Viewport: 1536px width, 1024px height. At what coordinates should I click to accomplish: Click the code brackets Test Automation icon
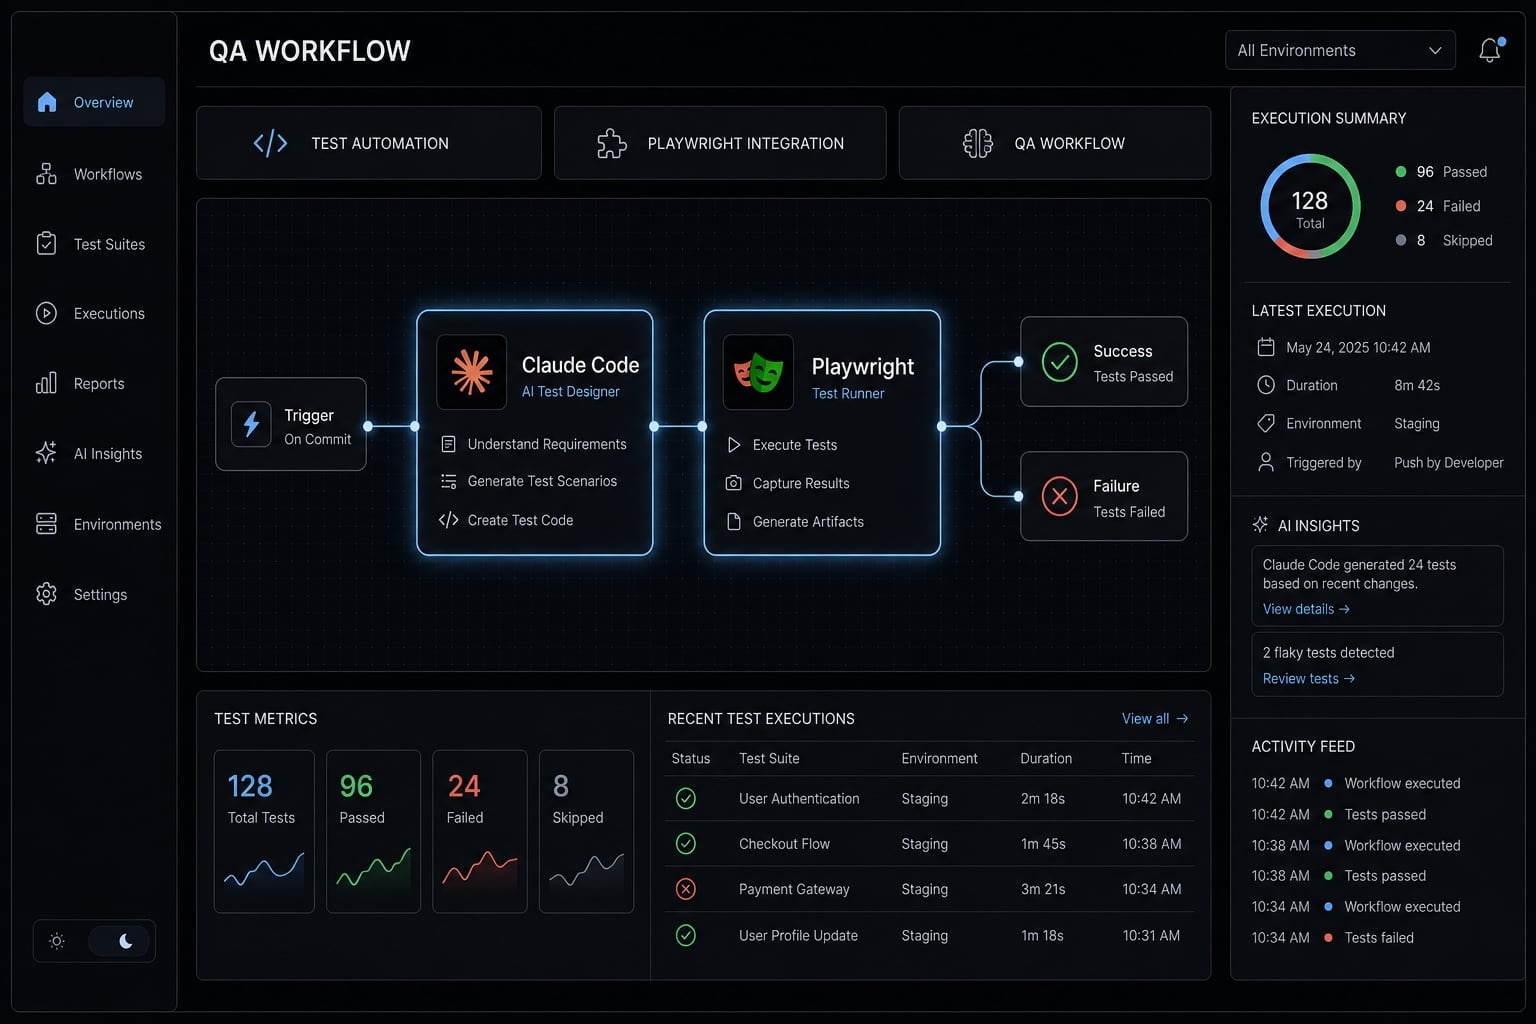(x=270, y=143)
